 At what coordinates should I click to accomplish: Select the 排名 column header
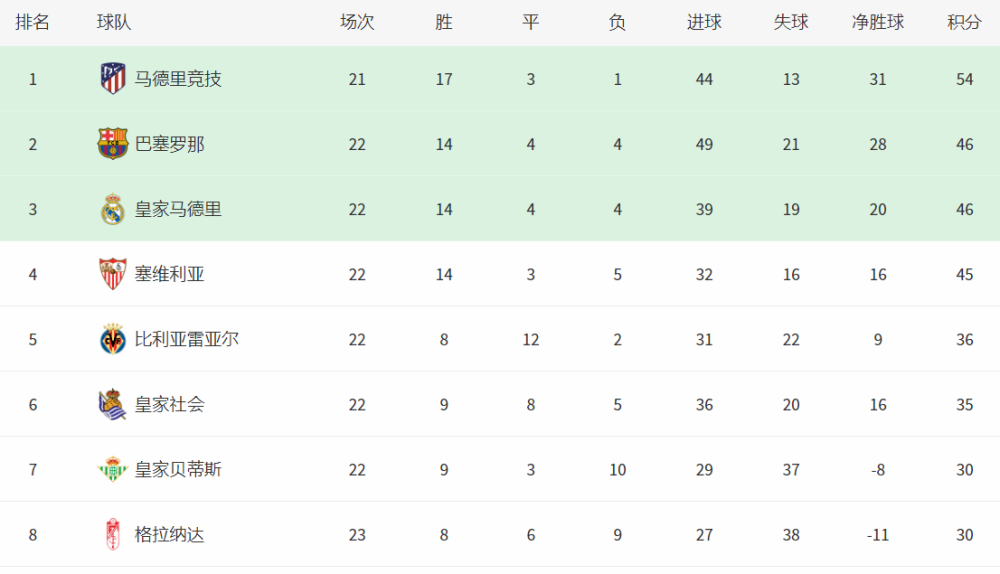(x=33, y=22)
